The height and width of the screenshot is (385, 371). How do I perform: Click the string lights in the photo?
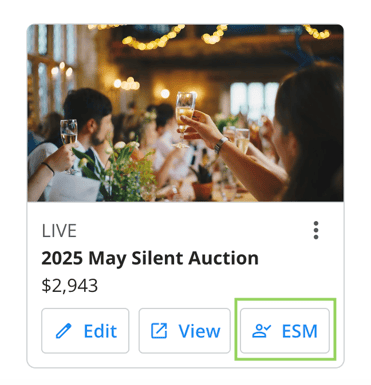tap(153, 38)
